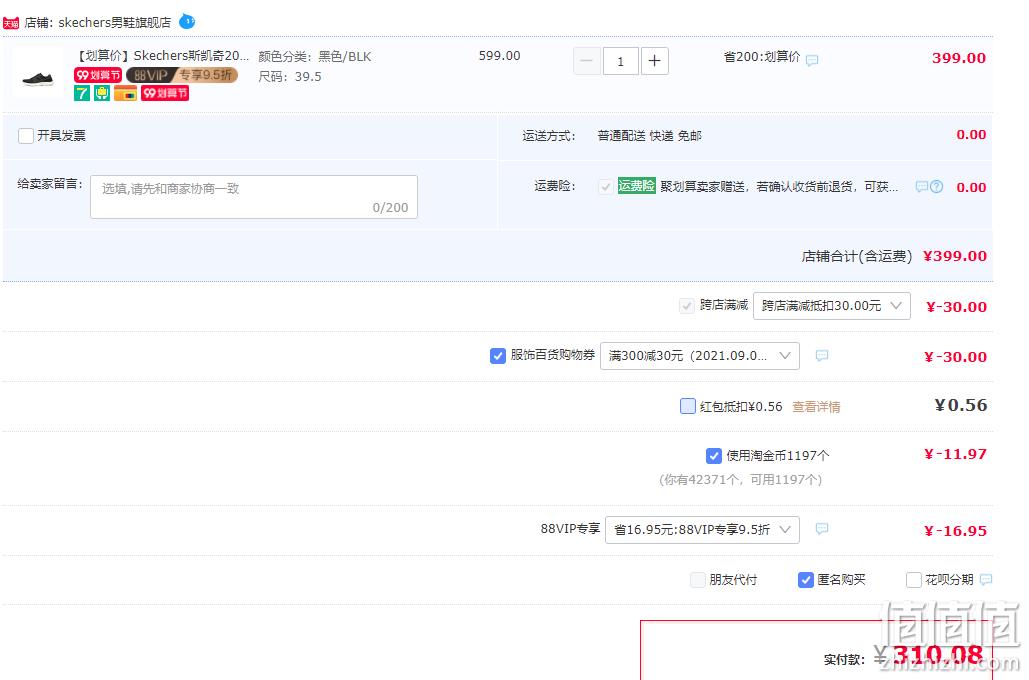Open the 查看详情 link for red packet
Image resolution: width=1029 pixels, height=680 pixels.
click(x=816, y=407)
